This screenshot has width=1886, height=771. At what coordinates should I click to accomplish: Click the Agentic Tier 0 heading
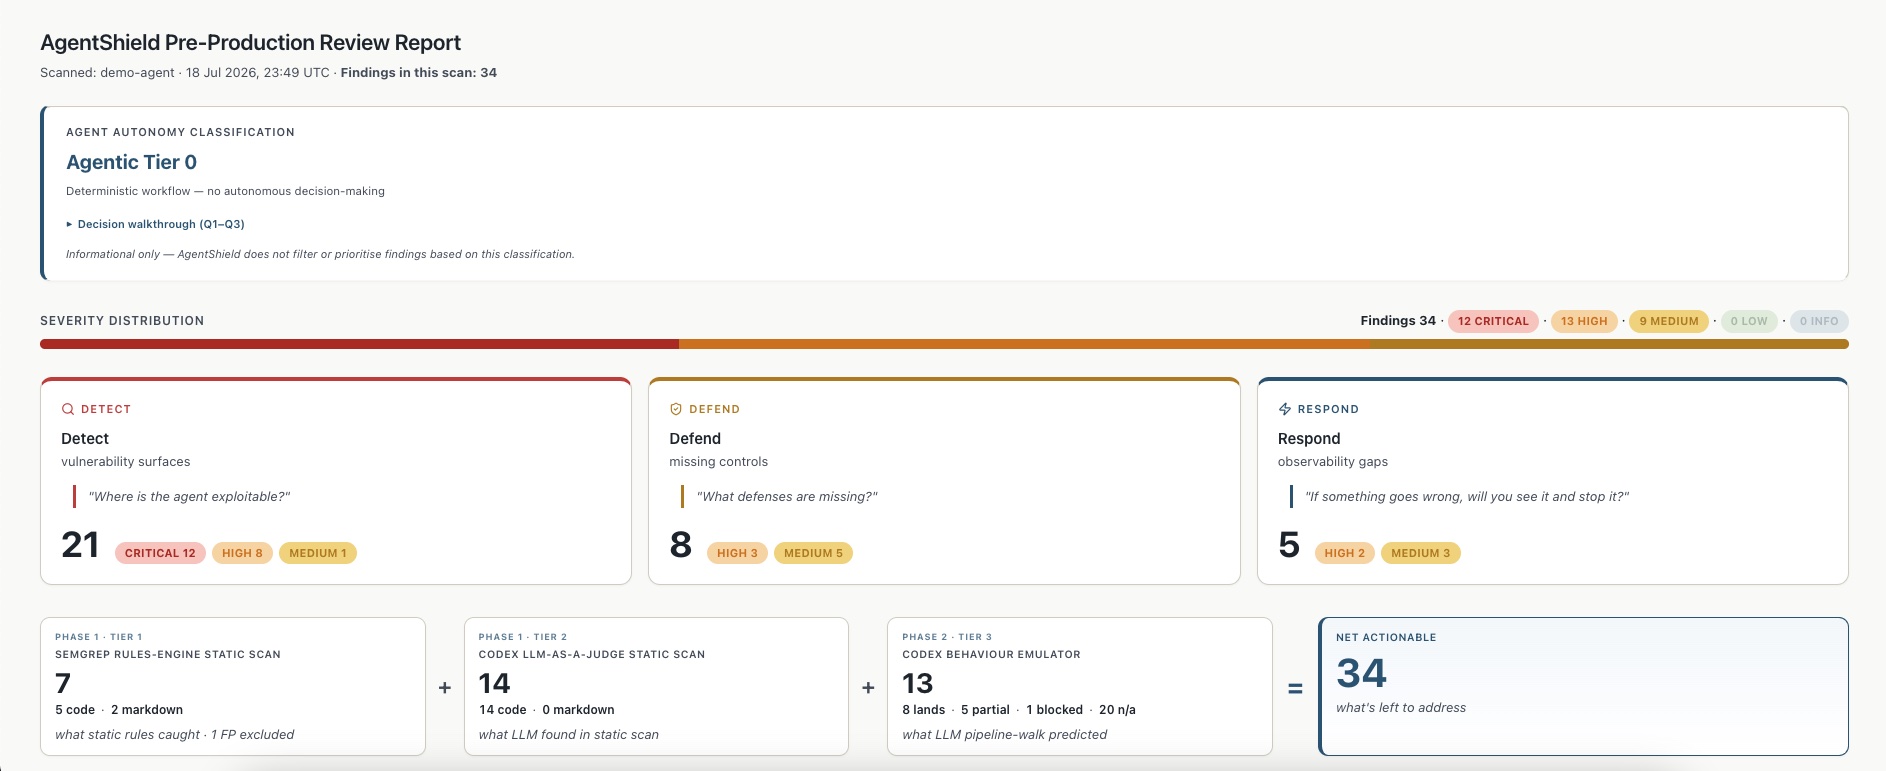coord(131,162)
